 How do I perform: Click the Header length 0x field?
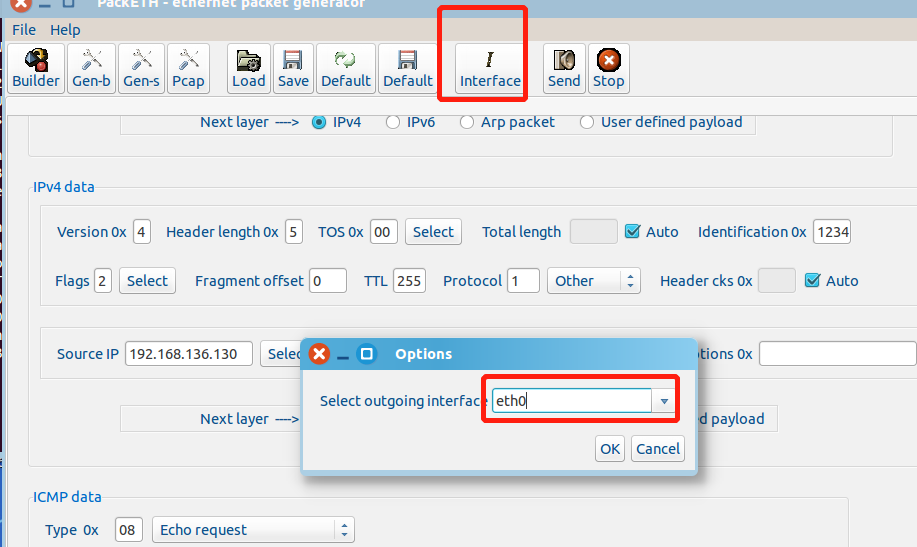pos(294,232)
